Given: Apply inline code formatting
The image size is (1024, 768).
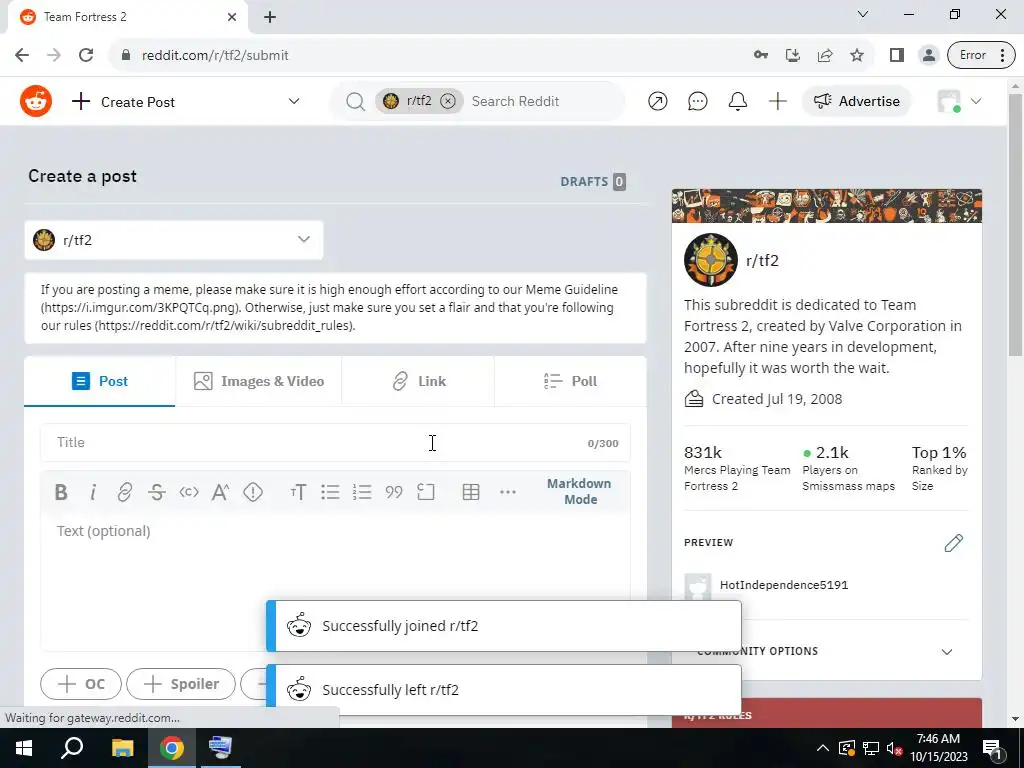Looking at the screenshot, I should 189,492.
